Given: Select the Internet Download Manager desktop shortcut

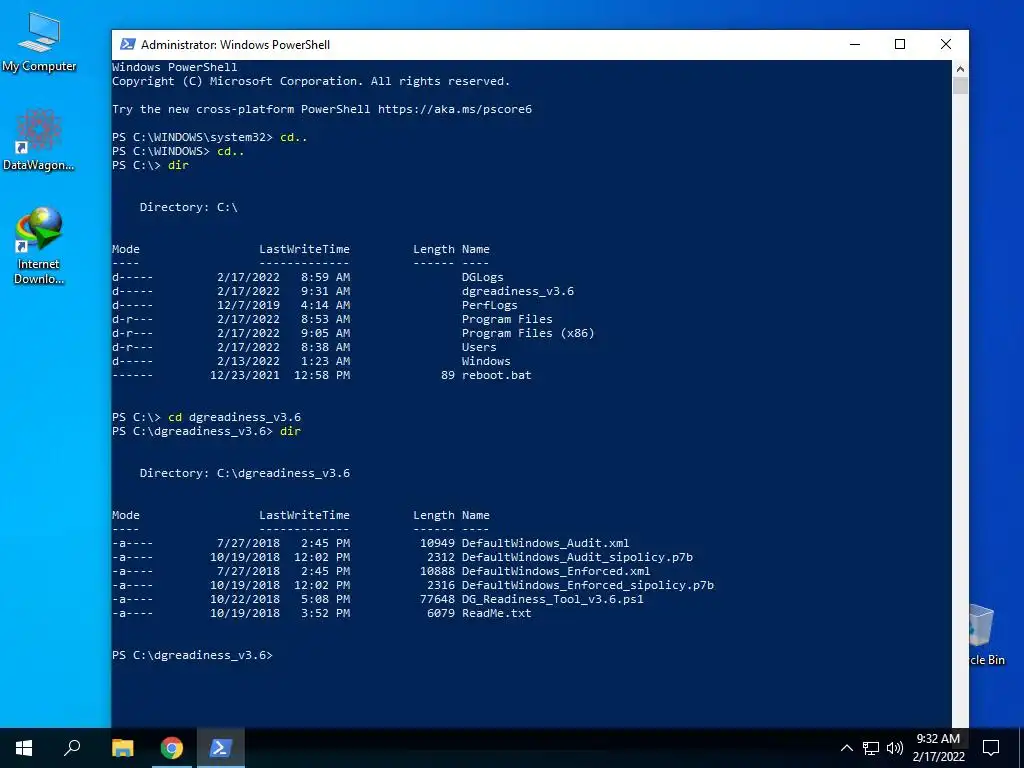Looking at the screenshot, I should pyautogui.click(x=39, y=246).
